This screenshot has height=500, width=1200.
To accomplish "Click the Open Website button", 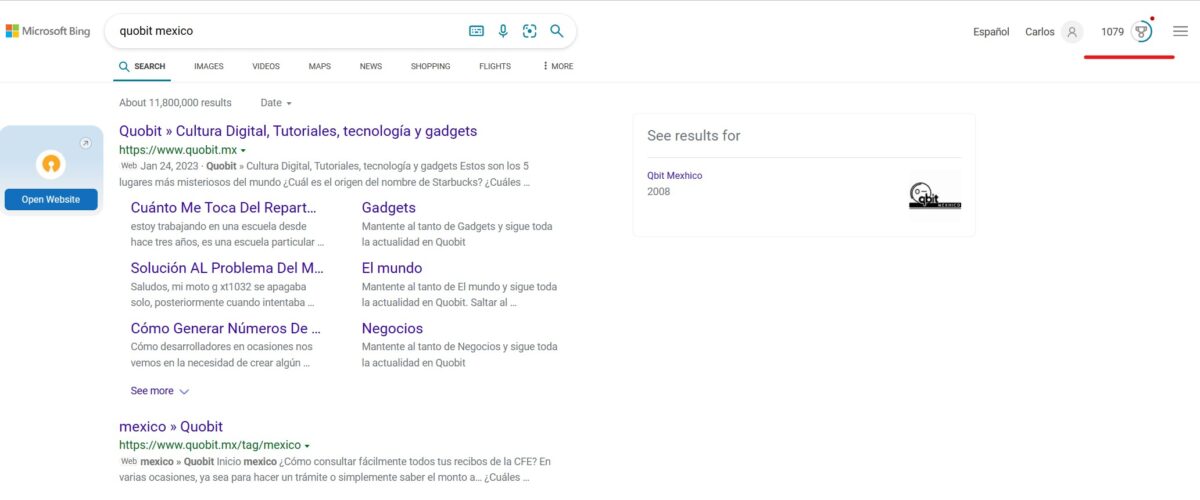I will point(51,199).
